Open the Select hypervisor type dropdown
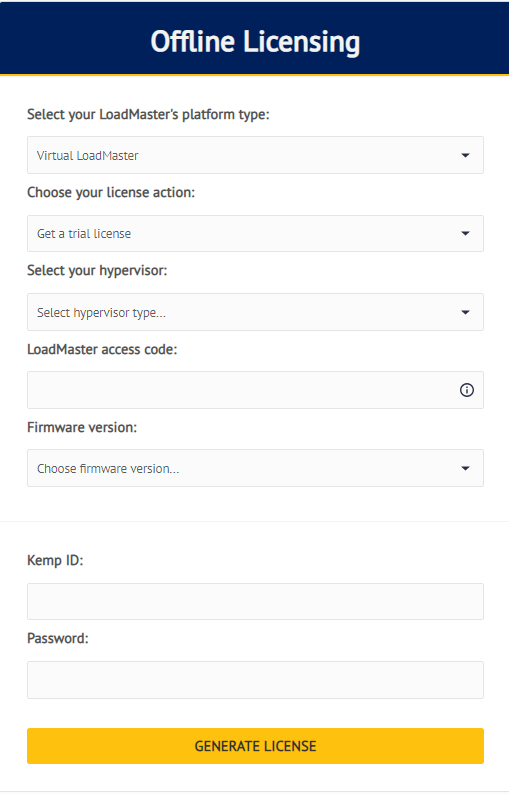 point(255,312)
